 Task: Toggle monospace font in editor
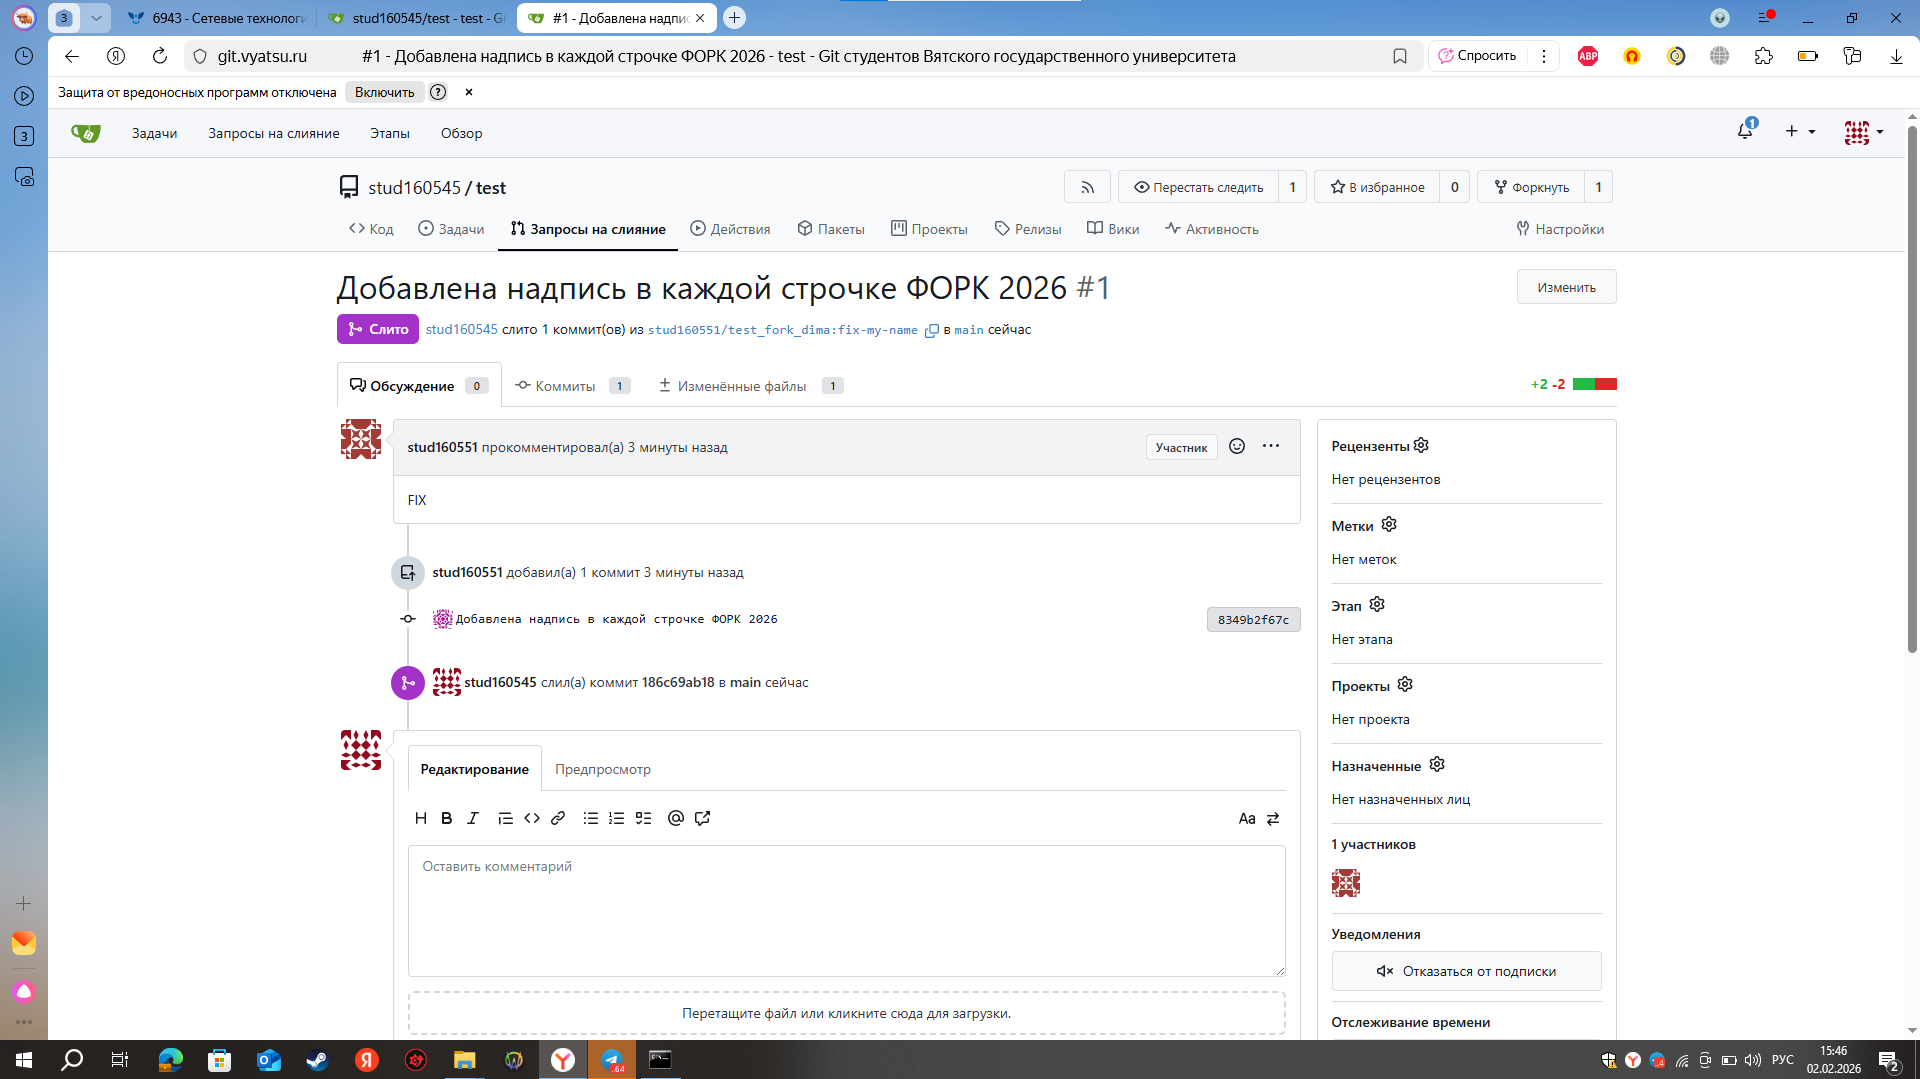click(1246, 818)
